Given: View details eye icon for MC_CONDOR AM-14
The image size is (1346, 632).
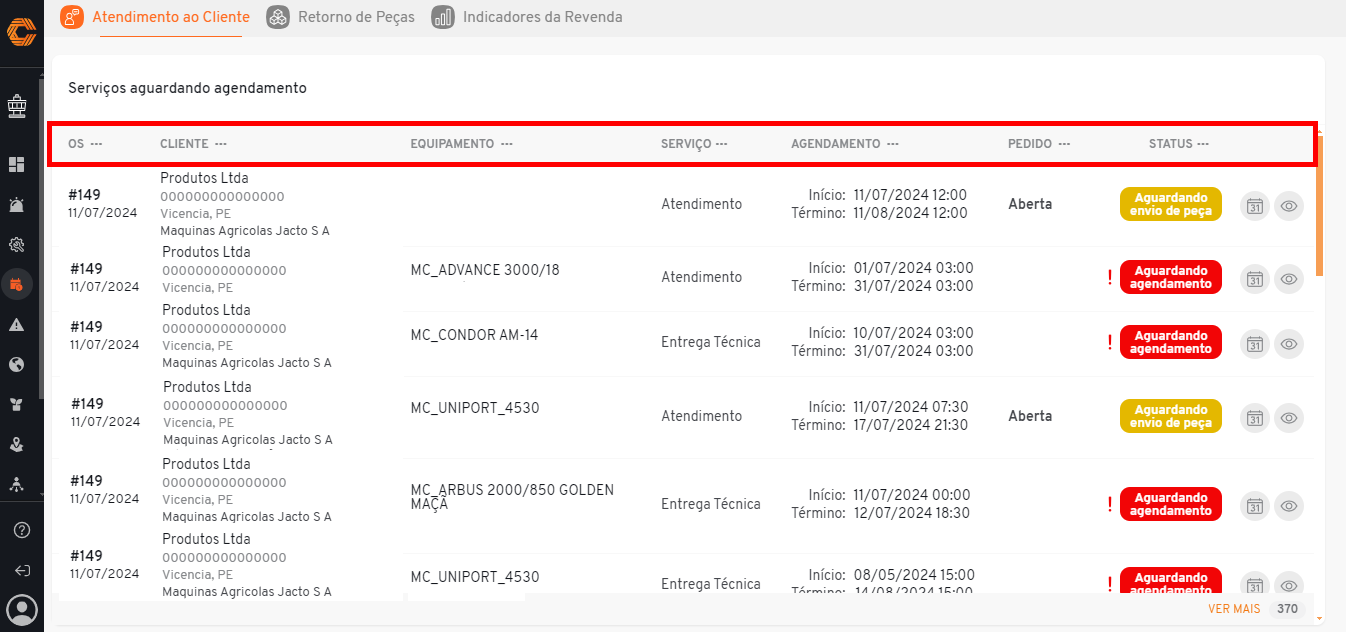Looking at the screenshot, I should click(x=1289, y=344).
